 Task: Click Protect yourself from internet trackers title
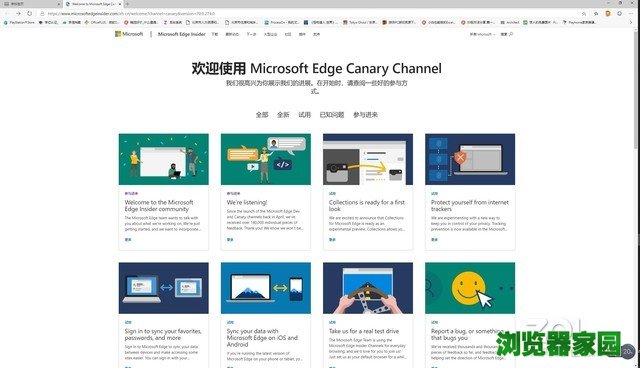(x=470, y=206)
